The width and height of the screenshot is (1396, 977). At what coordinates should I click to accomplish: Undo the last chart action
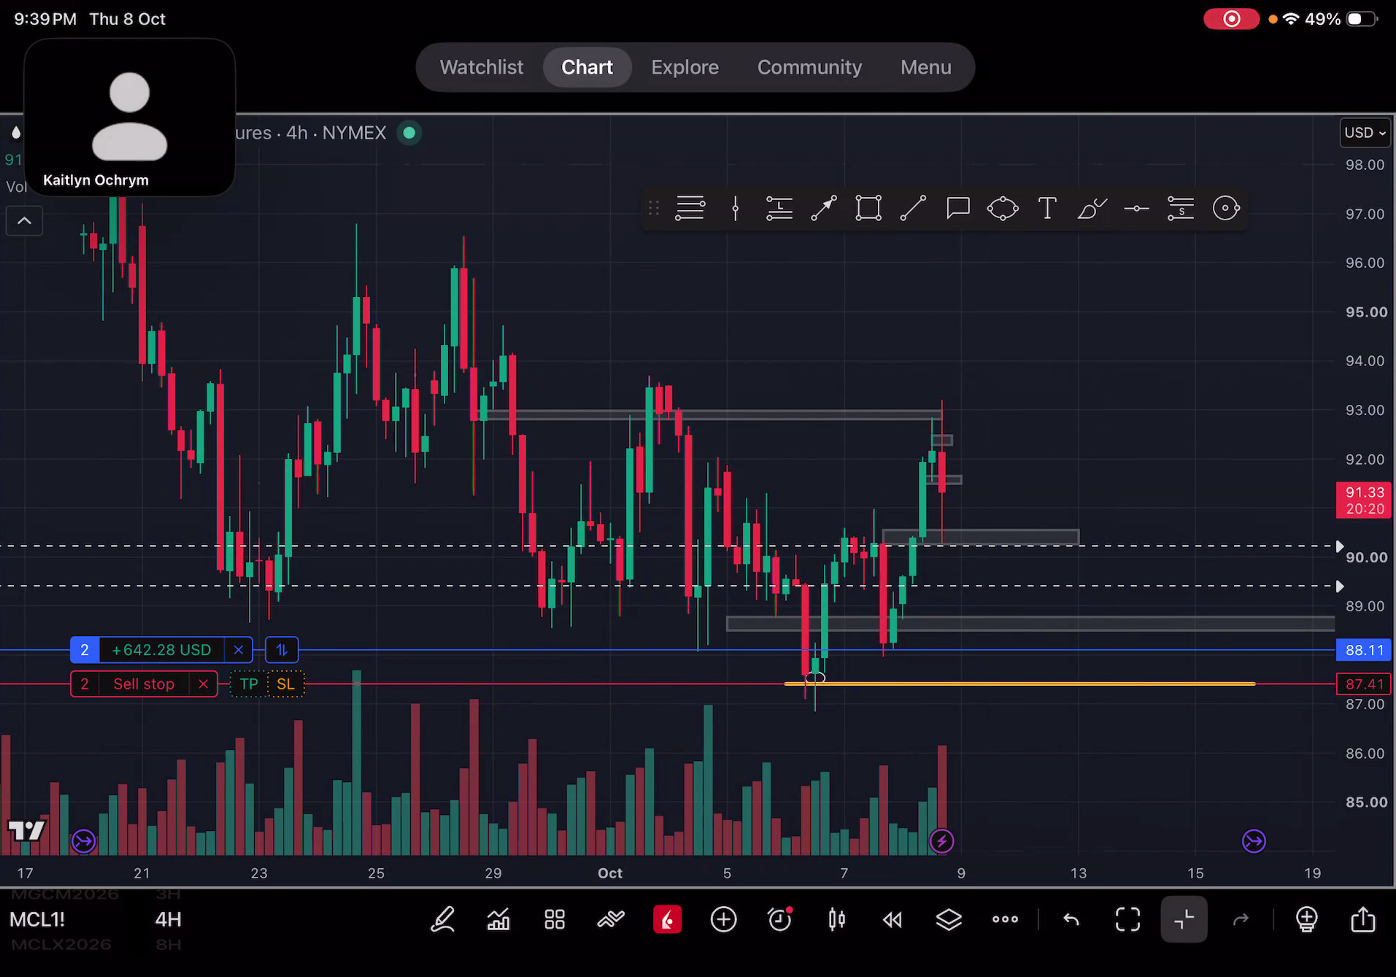(1071, 920)
